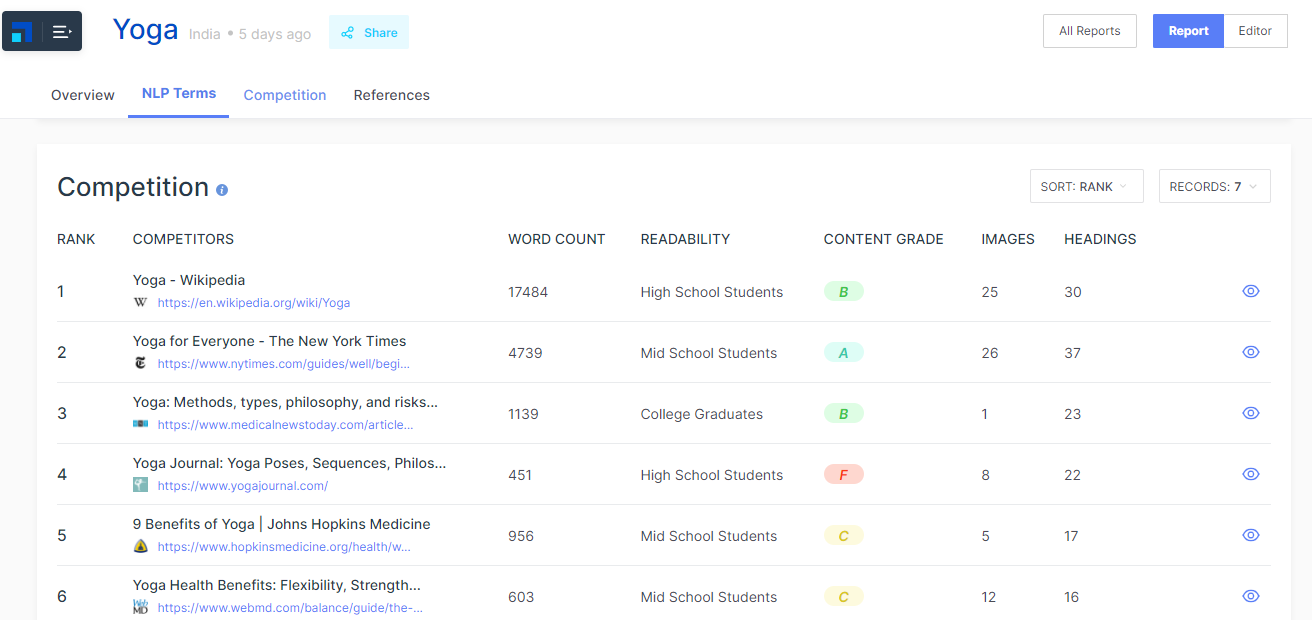Toggle eye icon for New York Times row
Screen dimensions: 1312x620
[1251, 352]
